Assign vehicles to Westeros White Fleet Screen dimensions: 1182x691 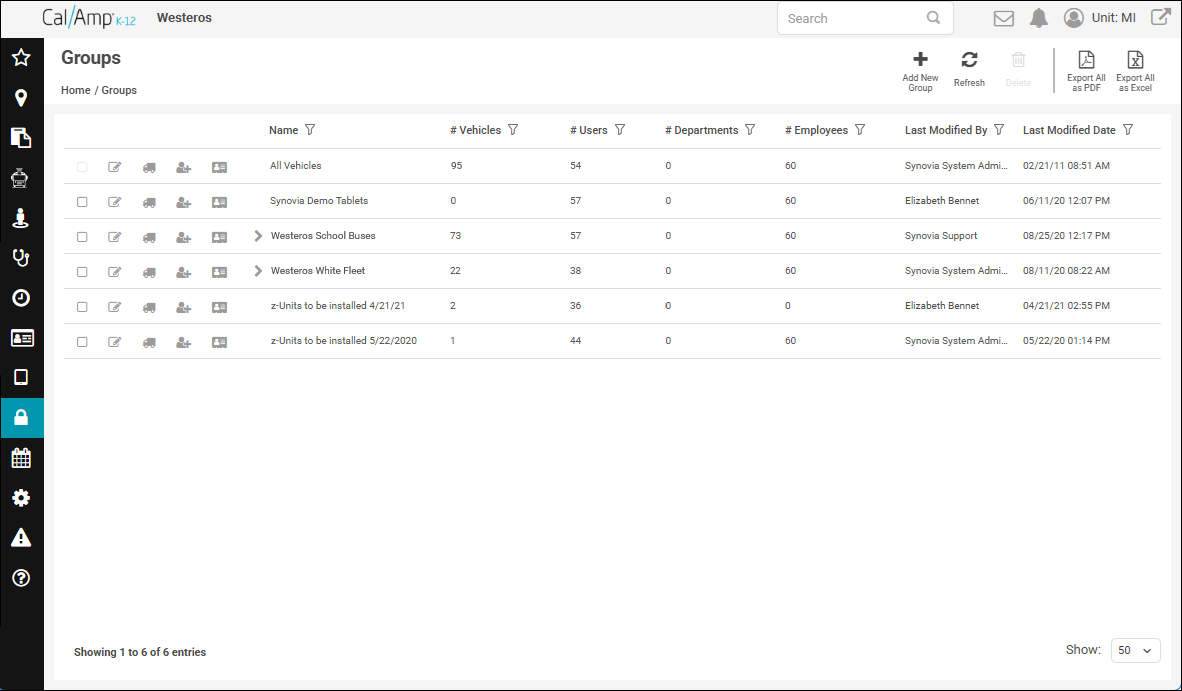pyautogui.click(x=149, y=272)
